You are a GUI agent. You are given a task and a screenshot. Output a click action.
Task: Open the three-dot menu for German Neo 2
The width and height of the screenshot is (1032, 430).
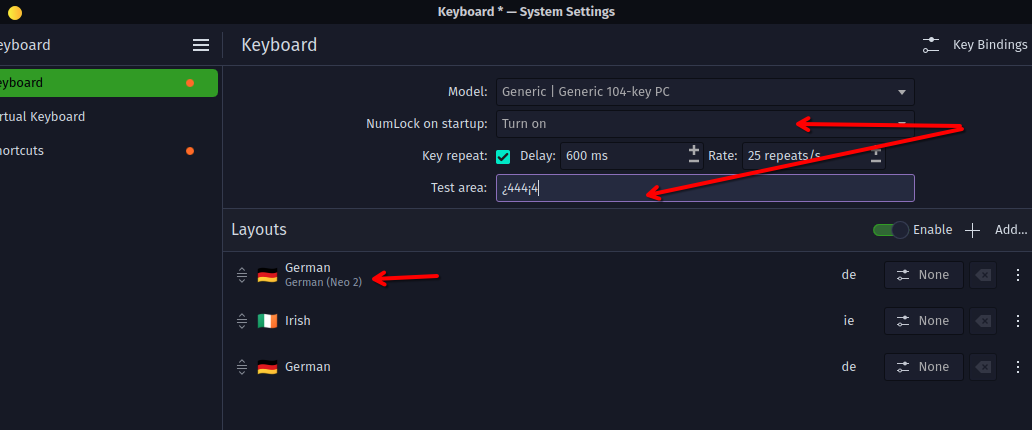(x=1018, y=275)
